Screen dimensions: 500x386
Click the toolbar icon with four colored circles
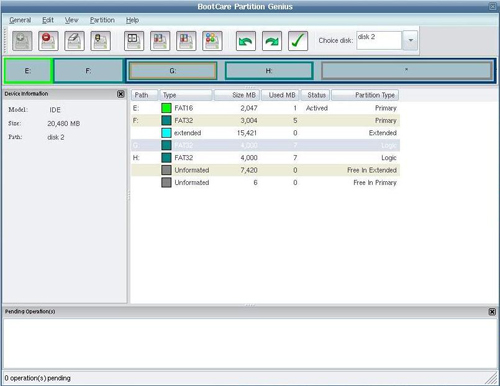click(212, 41)
